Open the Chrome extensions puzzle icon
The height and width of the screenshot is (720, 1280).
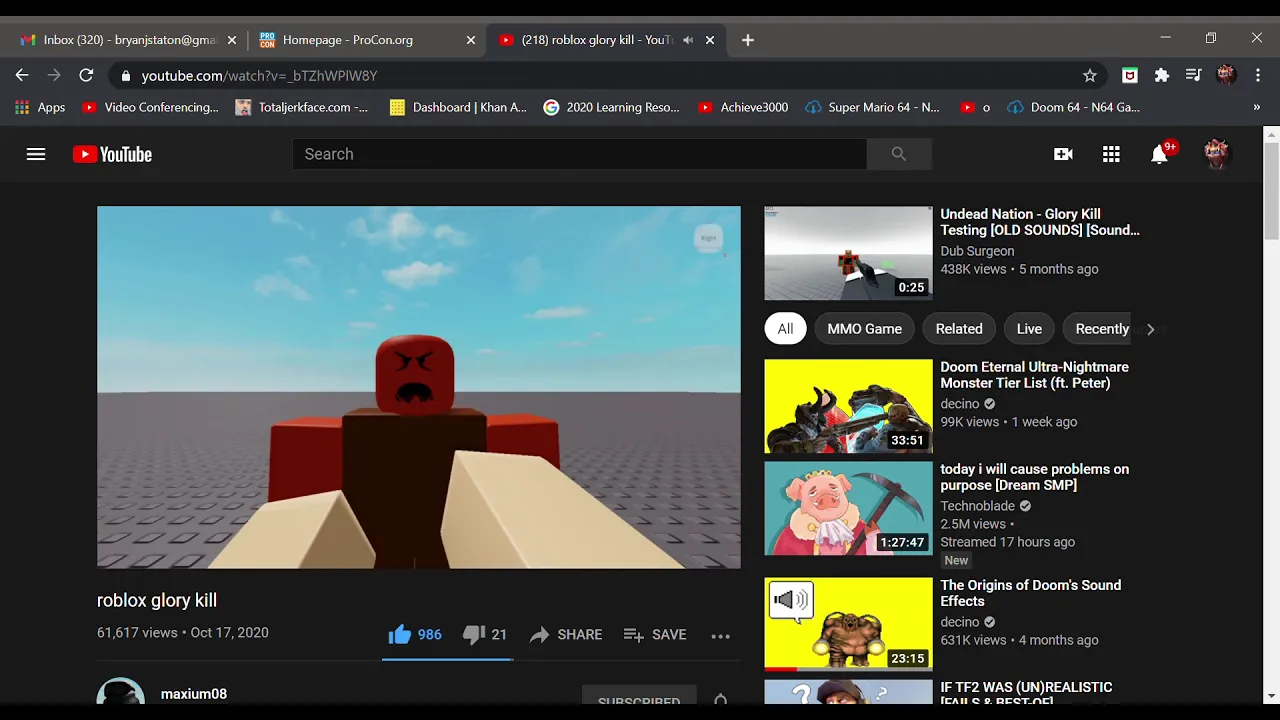pos(1161,75)
